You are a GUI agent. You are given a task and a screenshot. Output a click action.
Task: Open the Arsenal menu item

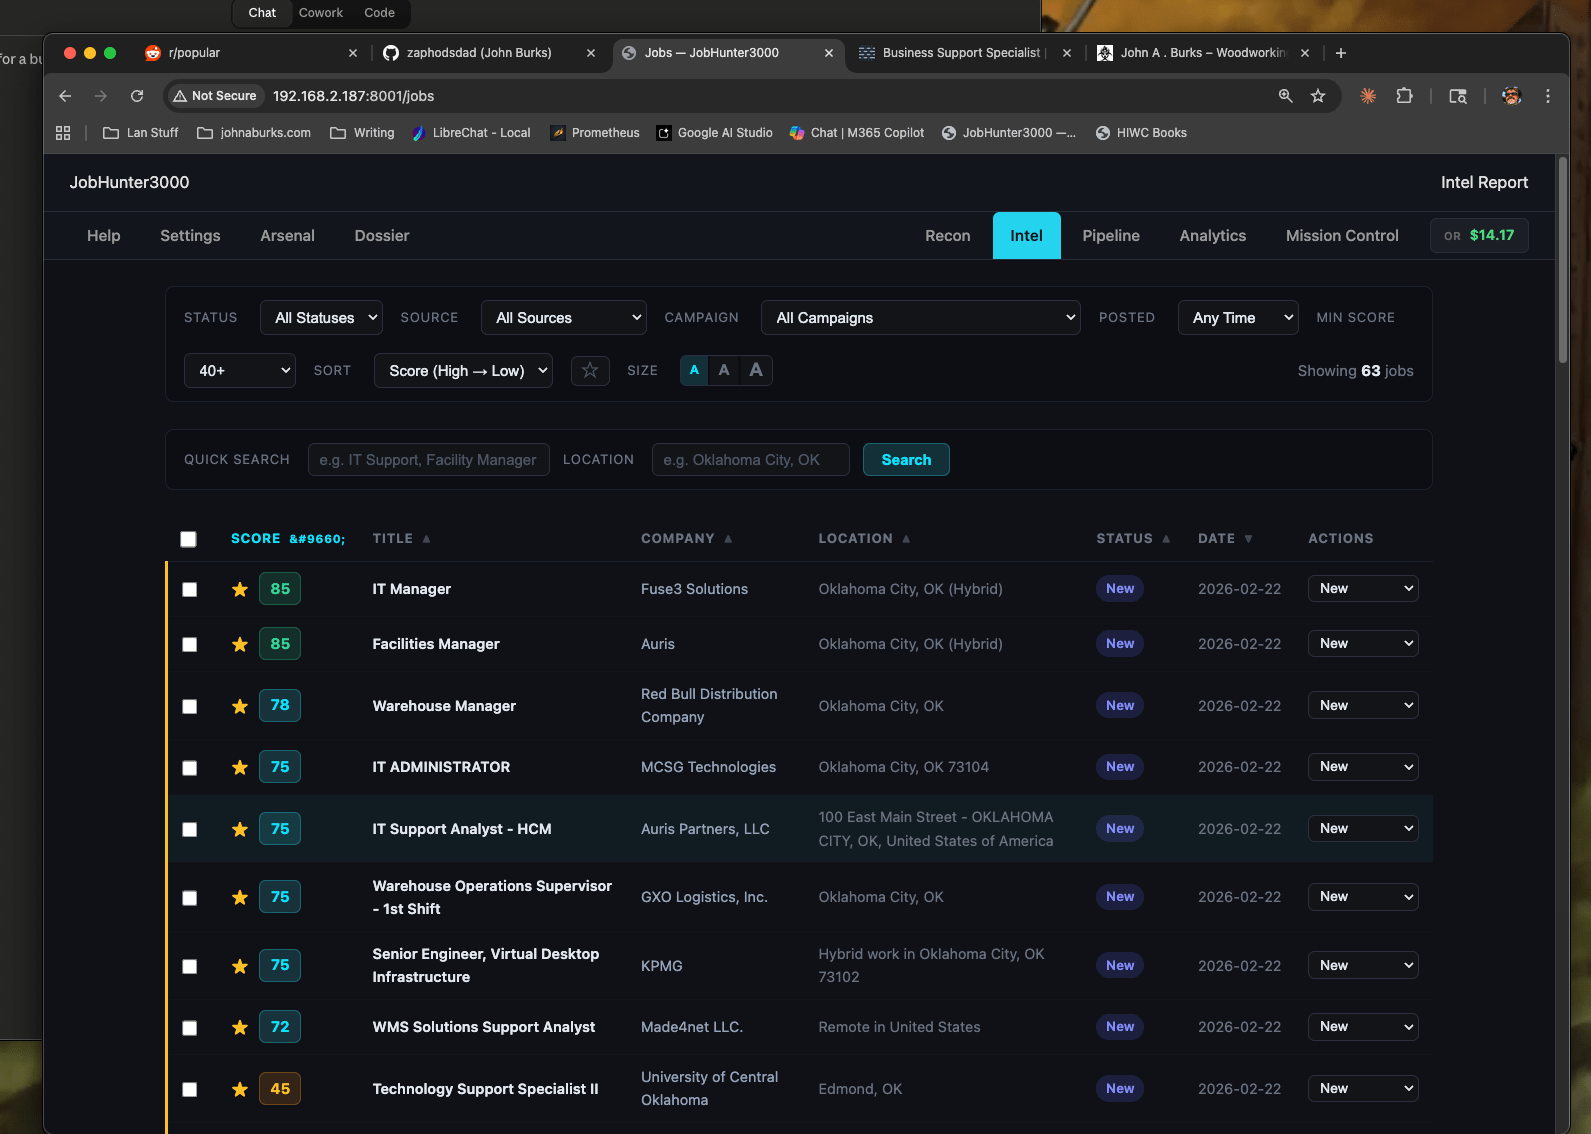tap(288, 236)
